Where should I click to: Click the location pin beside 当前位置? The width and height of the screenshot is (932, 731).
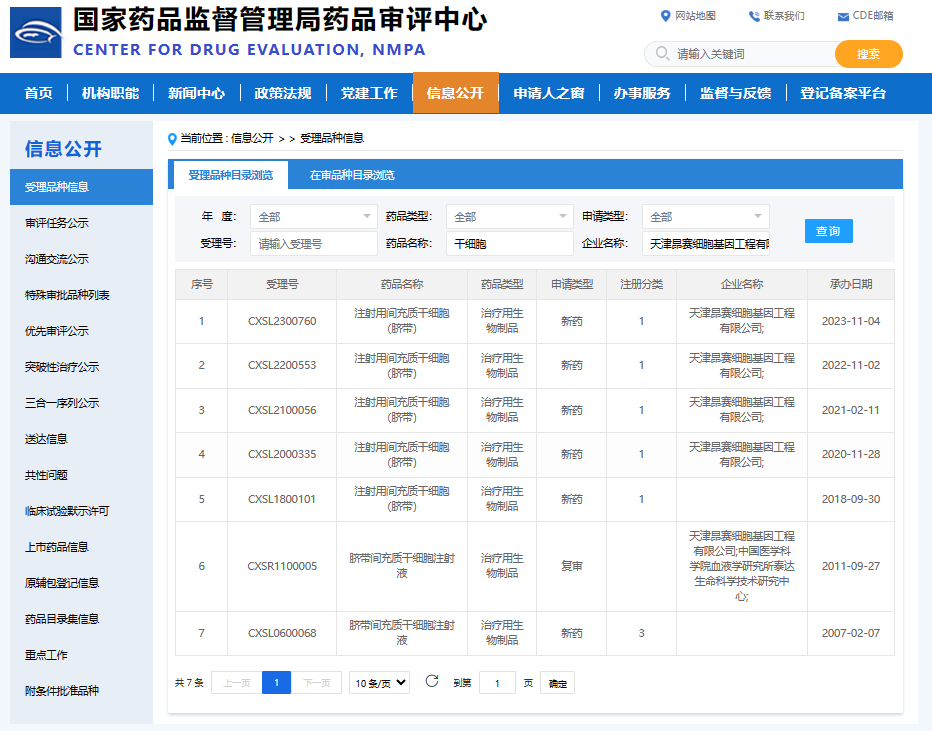click(173, 138)
